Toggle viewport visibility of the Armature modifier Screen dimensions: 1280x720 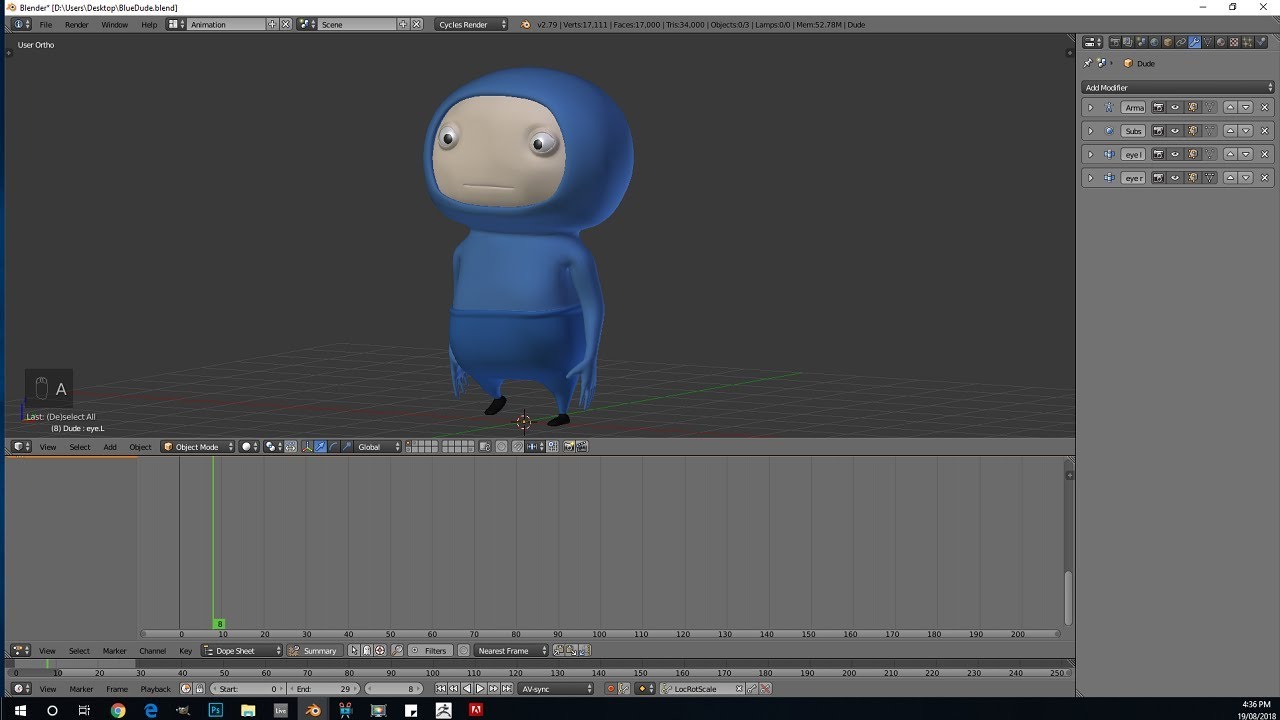(x=1175, y=107)
